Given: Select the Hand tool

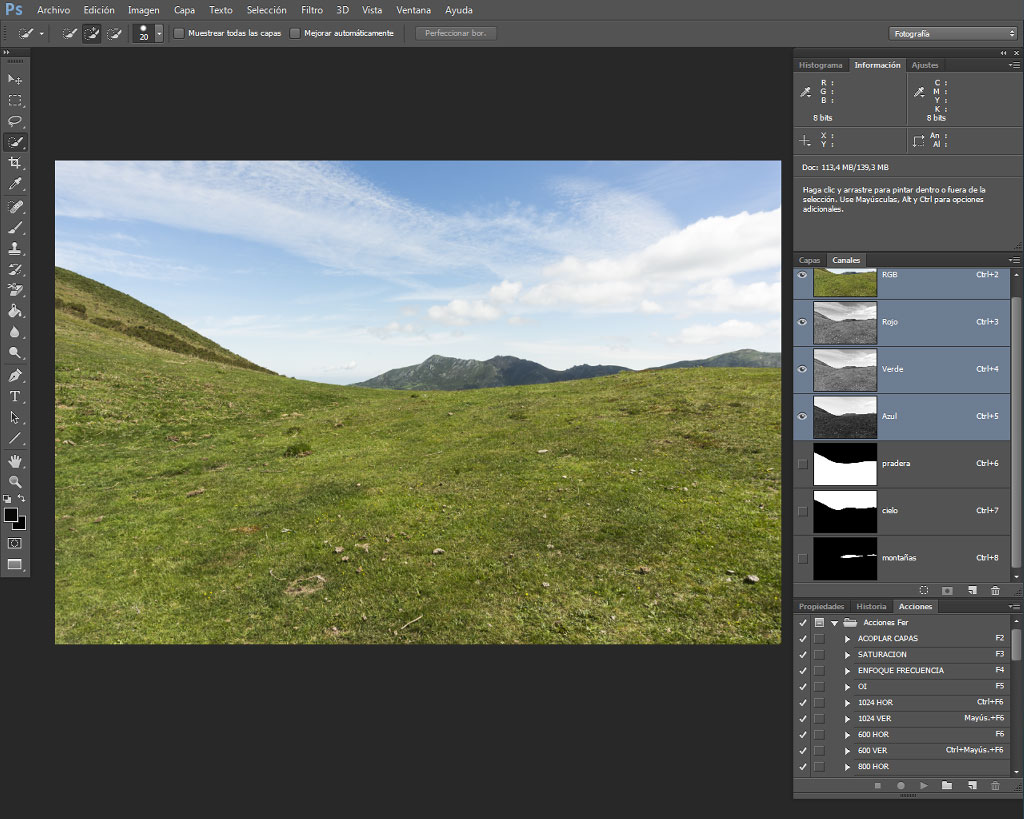Looking at the screenshot, I should [15, 461].
